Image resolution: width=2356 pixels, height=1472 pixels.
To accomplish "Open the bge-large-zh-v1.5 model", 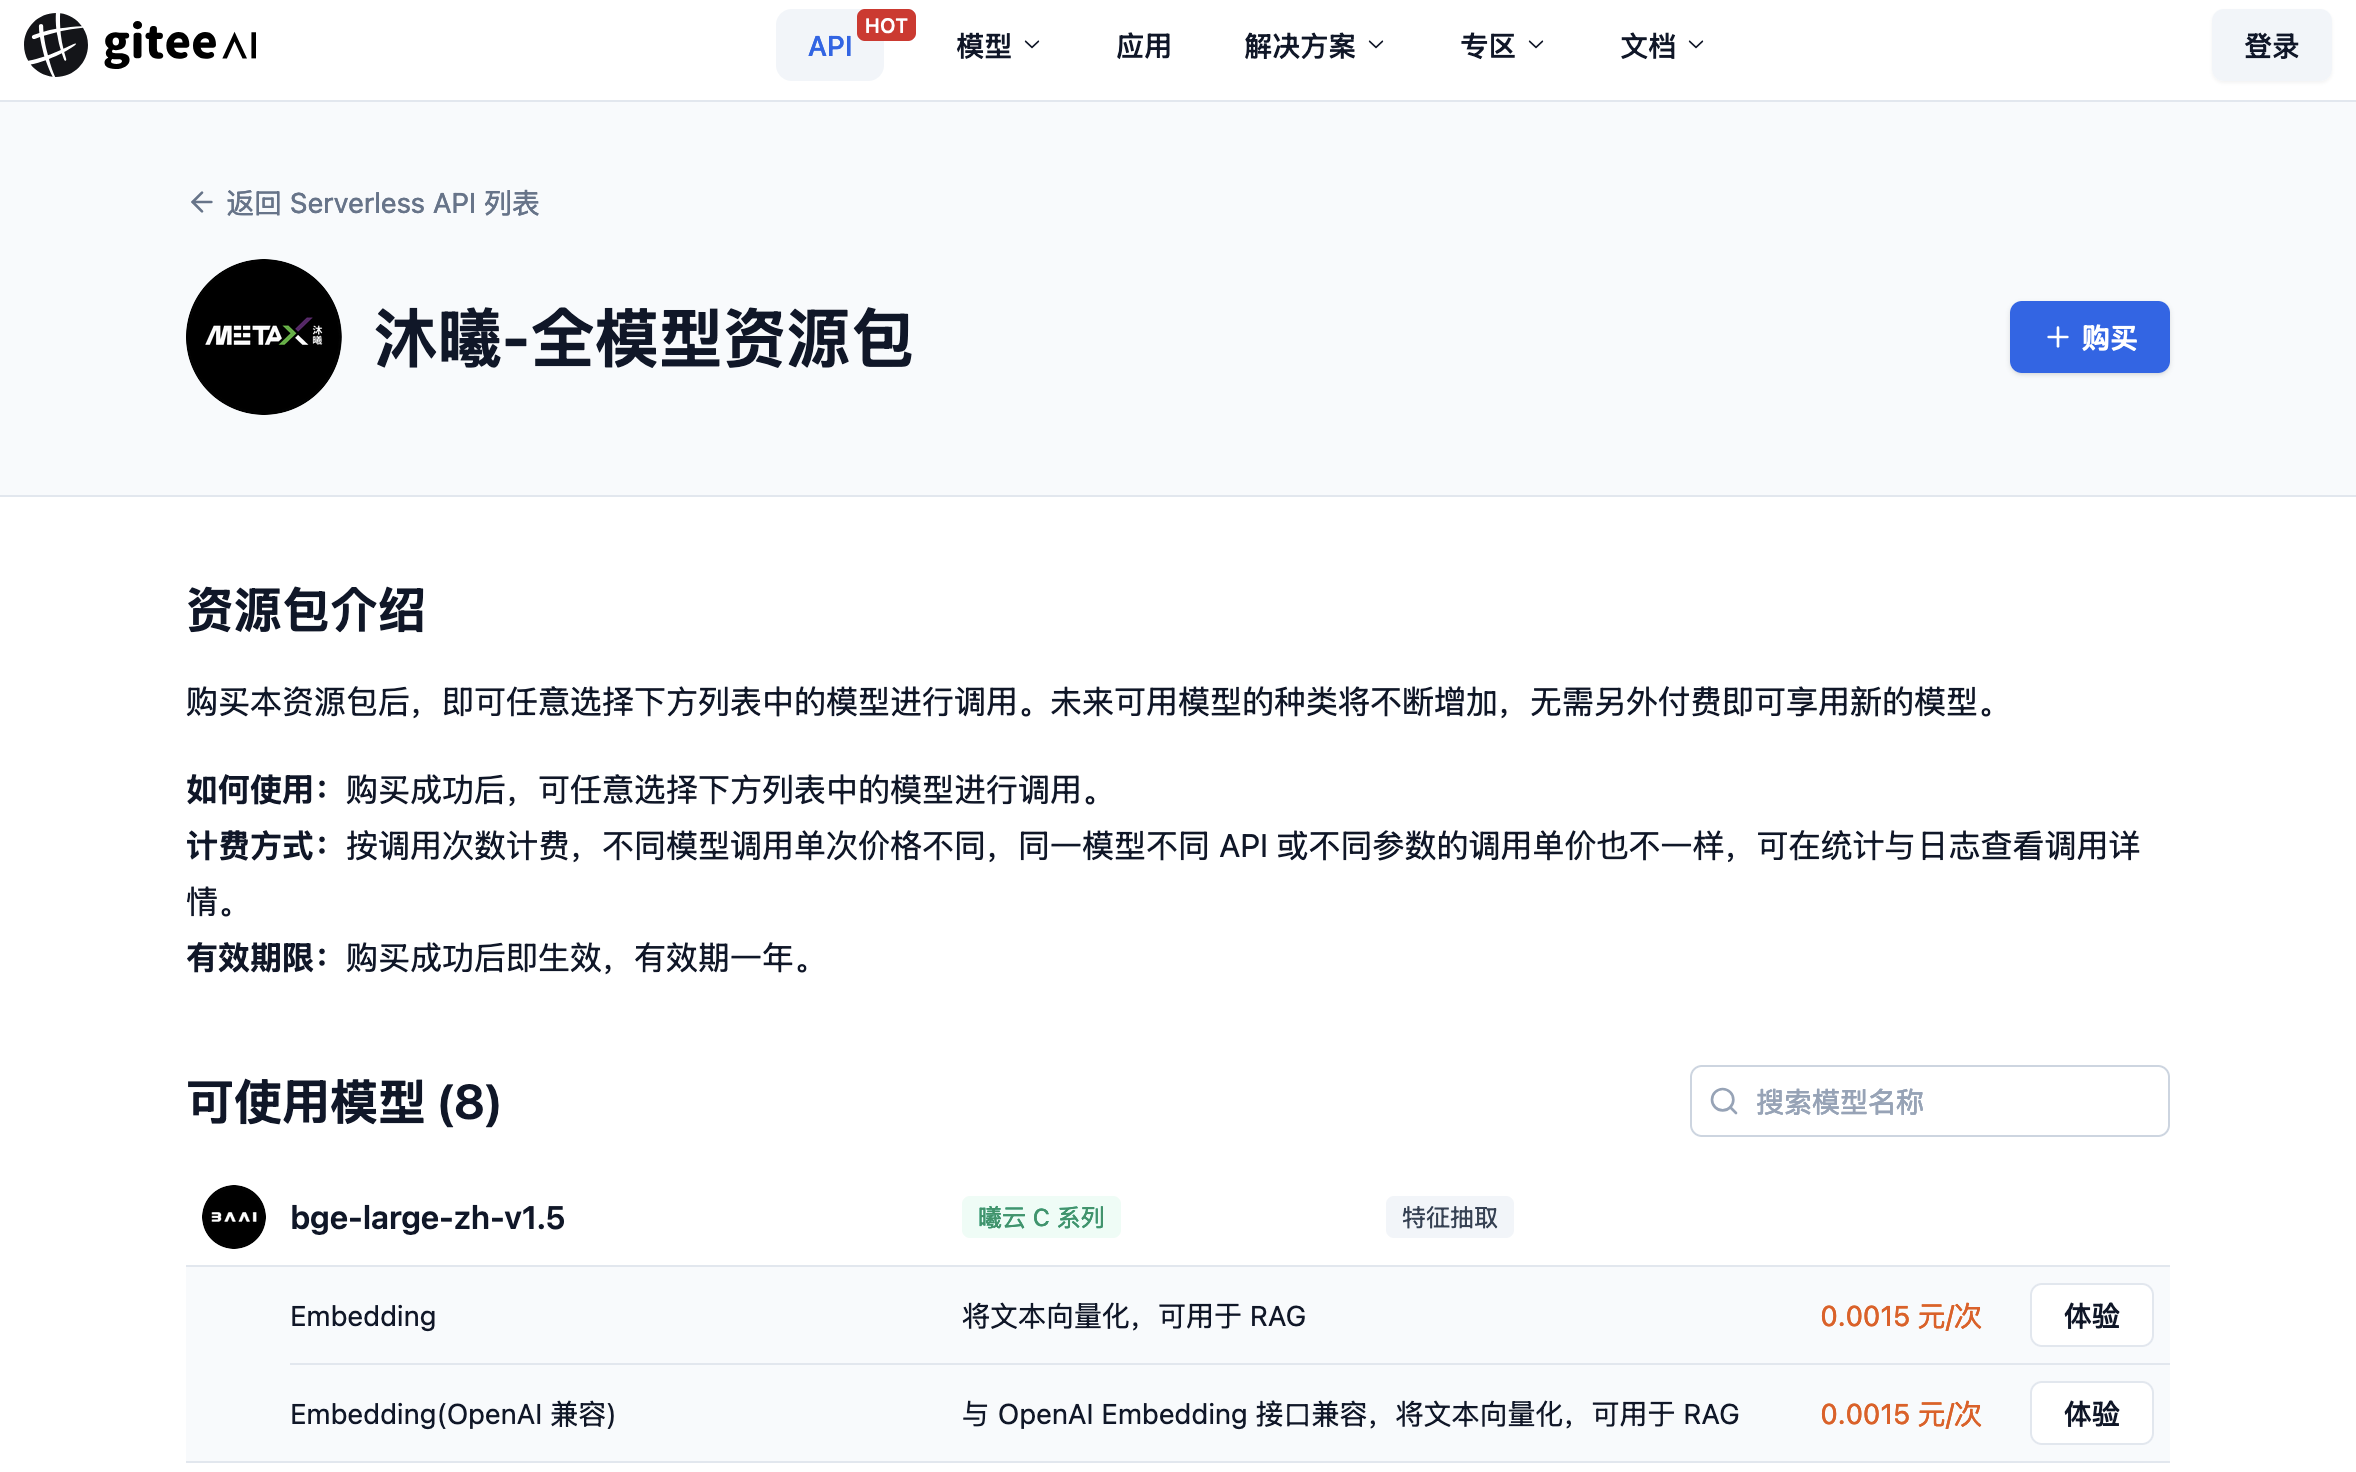I will [427, 1217].
